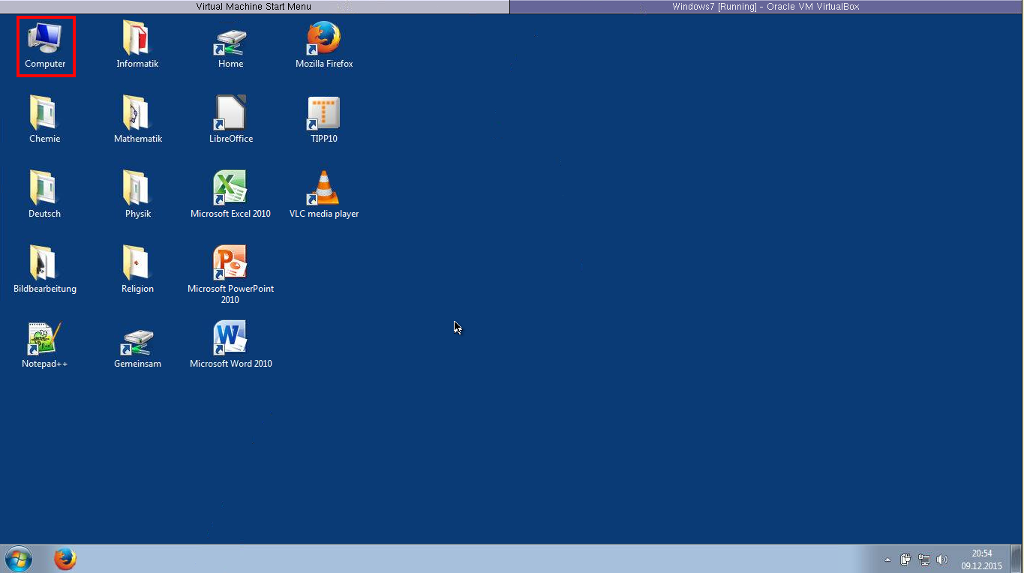Image resolution: width=1024 pixels, height=573 pixels.
Task: Select the Microsoft PowerPoint 2010 shortcut
Action: pos(230,265)
